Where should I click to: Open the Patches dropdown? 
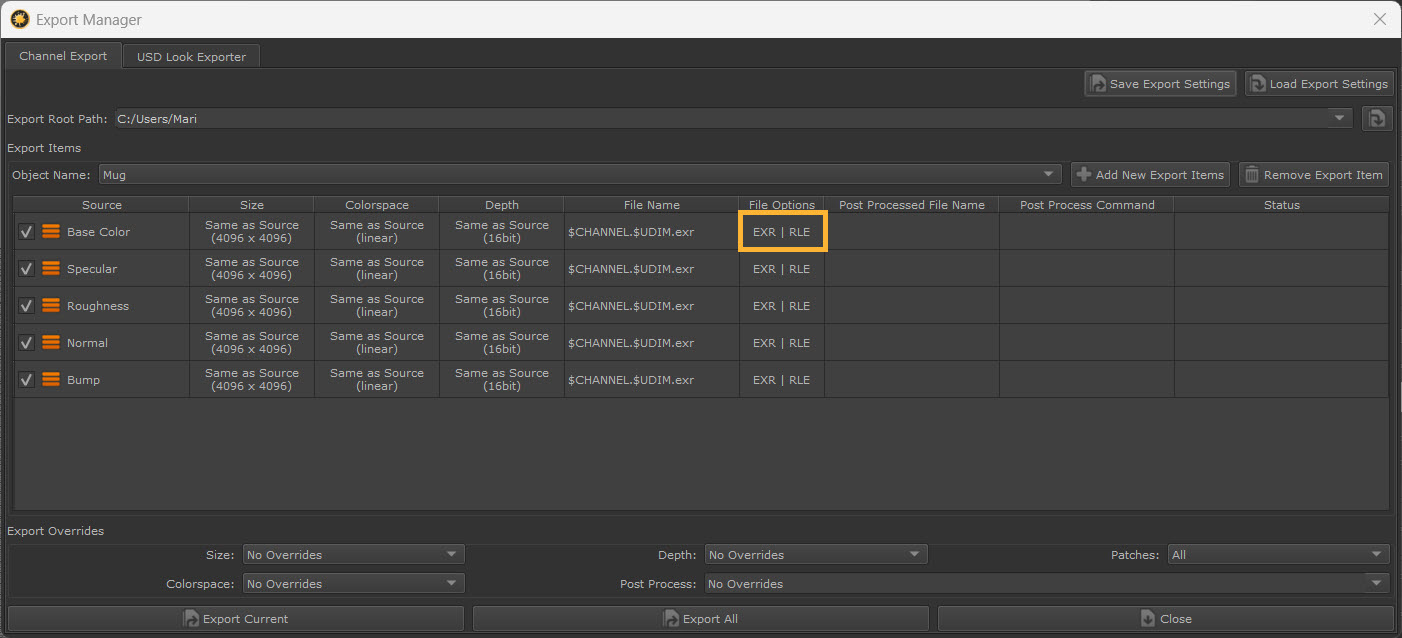(x=1278, y=554)
